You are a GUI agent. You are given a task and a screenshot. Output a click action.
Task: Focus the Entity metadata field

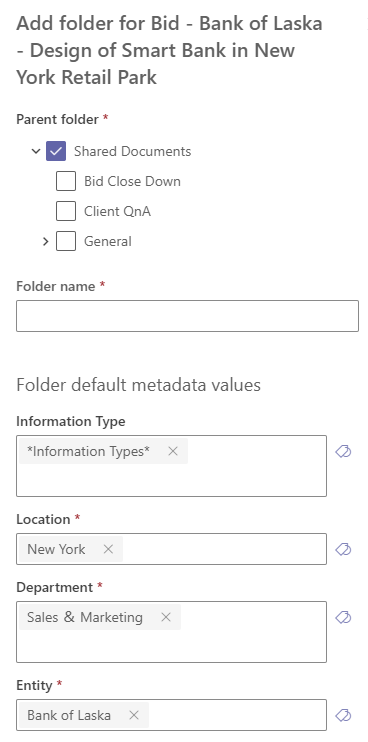coord(171,715)
